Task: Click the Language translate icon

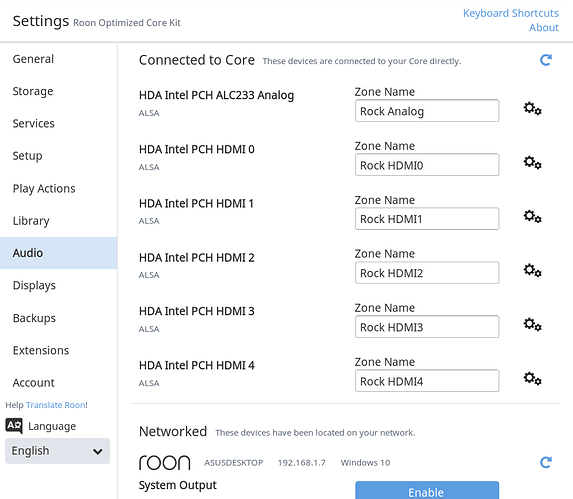Action: tap(14, 426)
